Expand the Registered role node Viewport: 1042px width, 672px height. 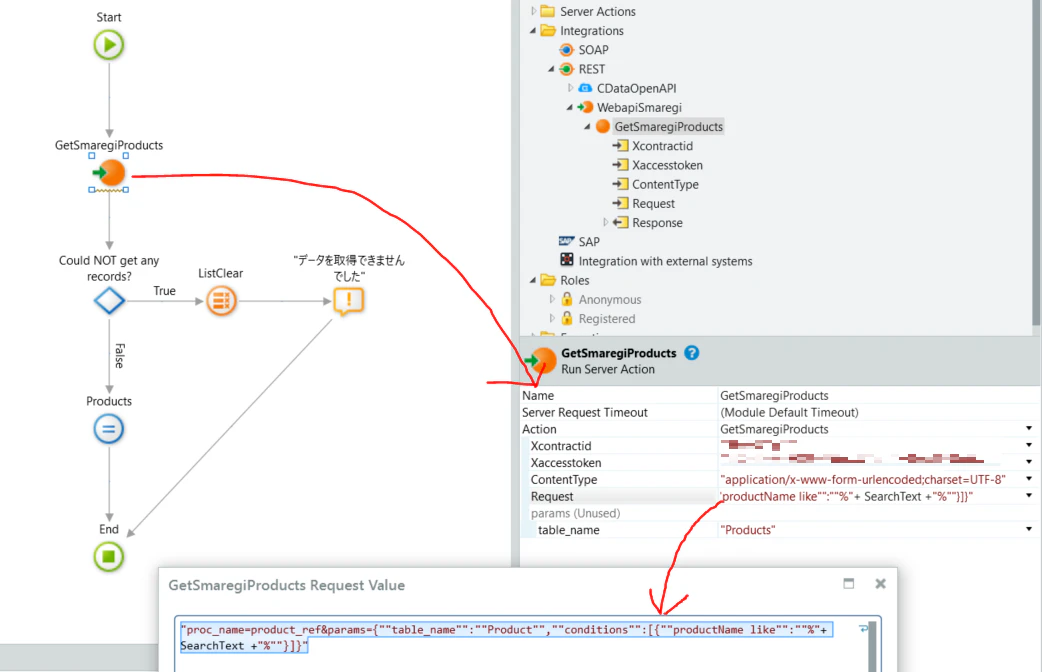(x=552, y=318)
